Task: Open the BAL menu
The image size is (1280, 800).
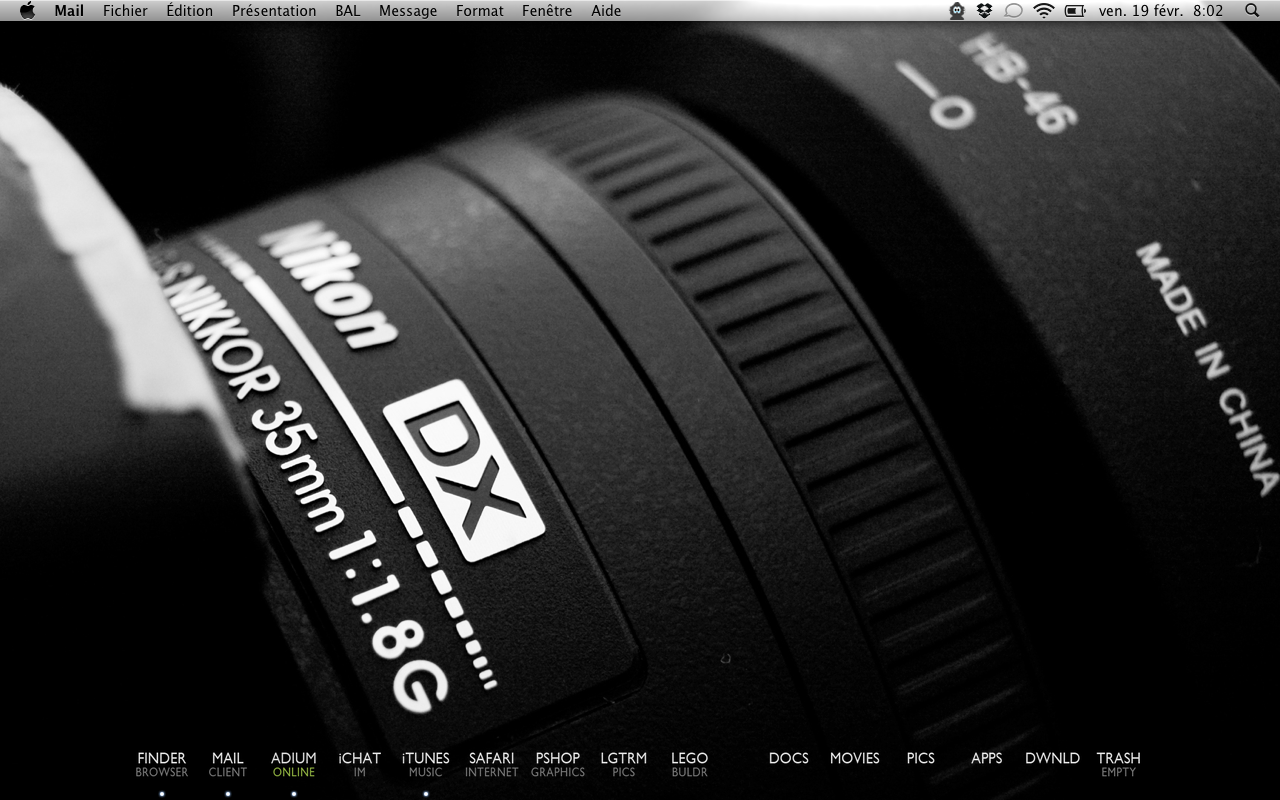Action: tap(348, 11)
